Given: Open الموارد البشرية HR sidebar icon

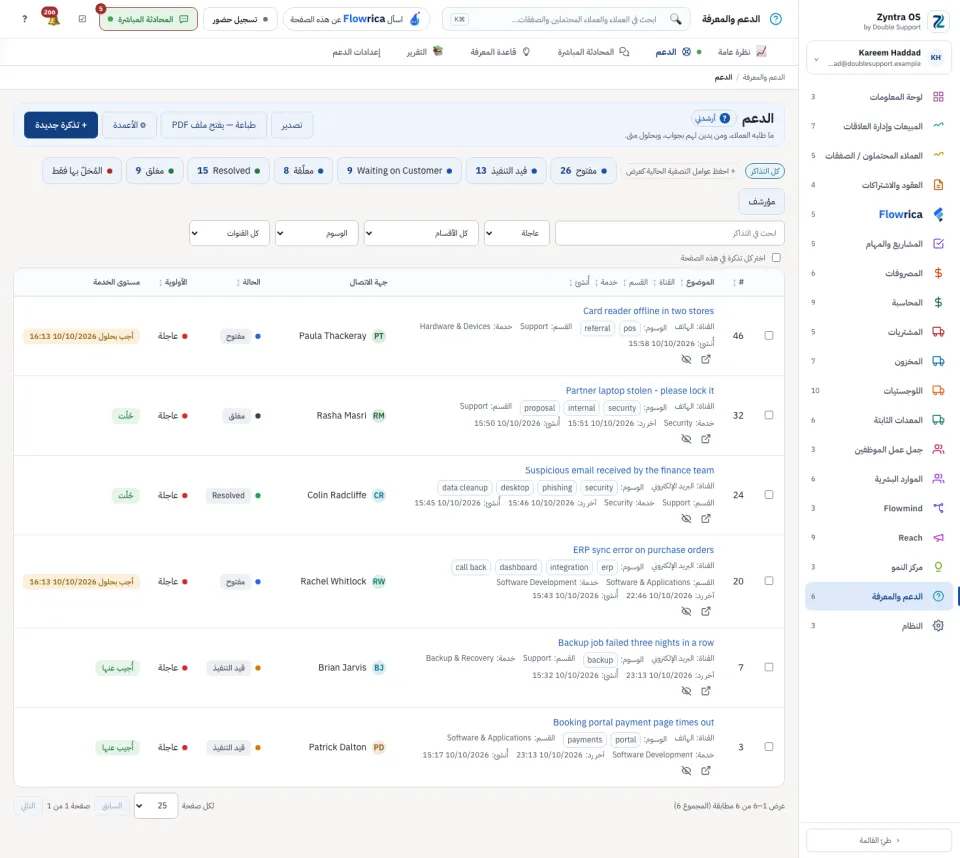Looking at the screenshot, I should [938, 478].
